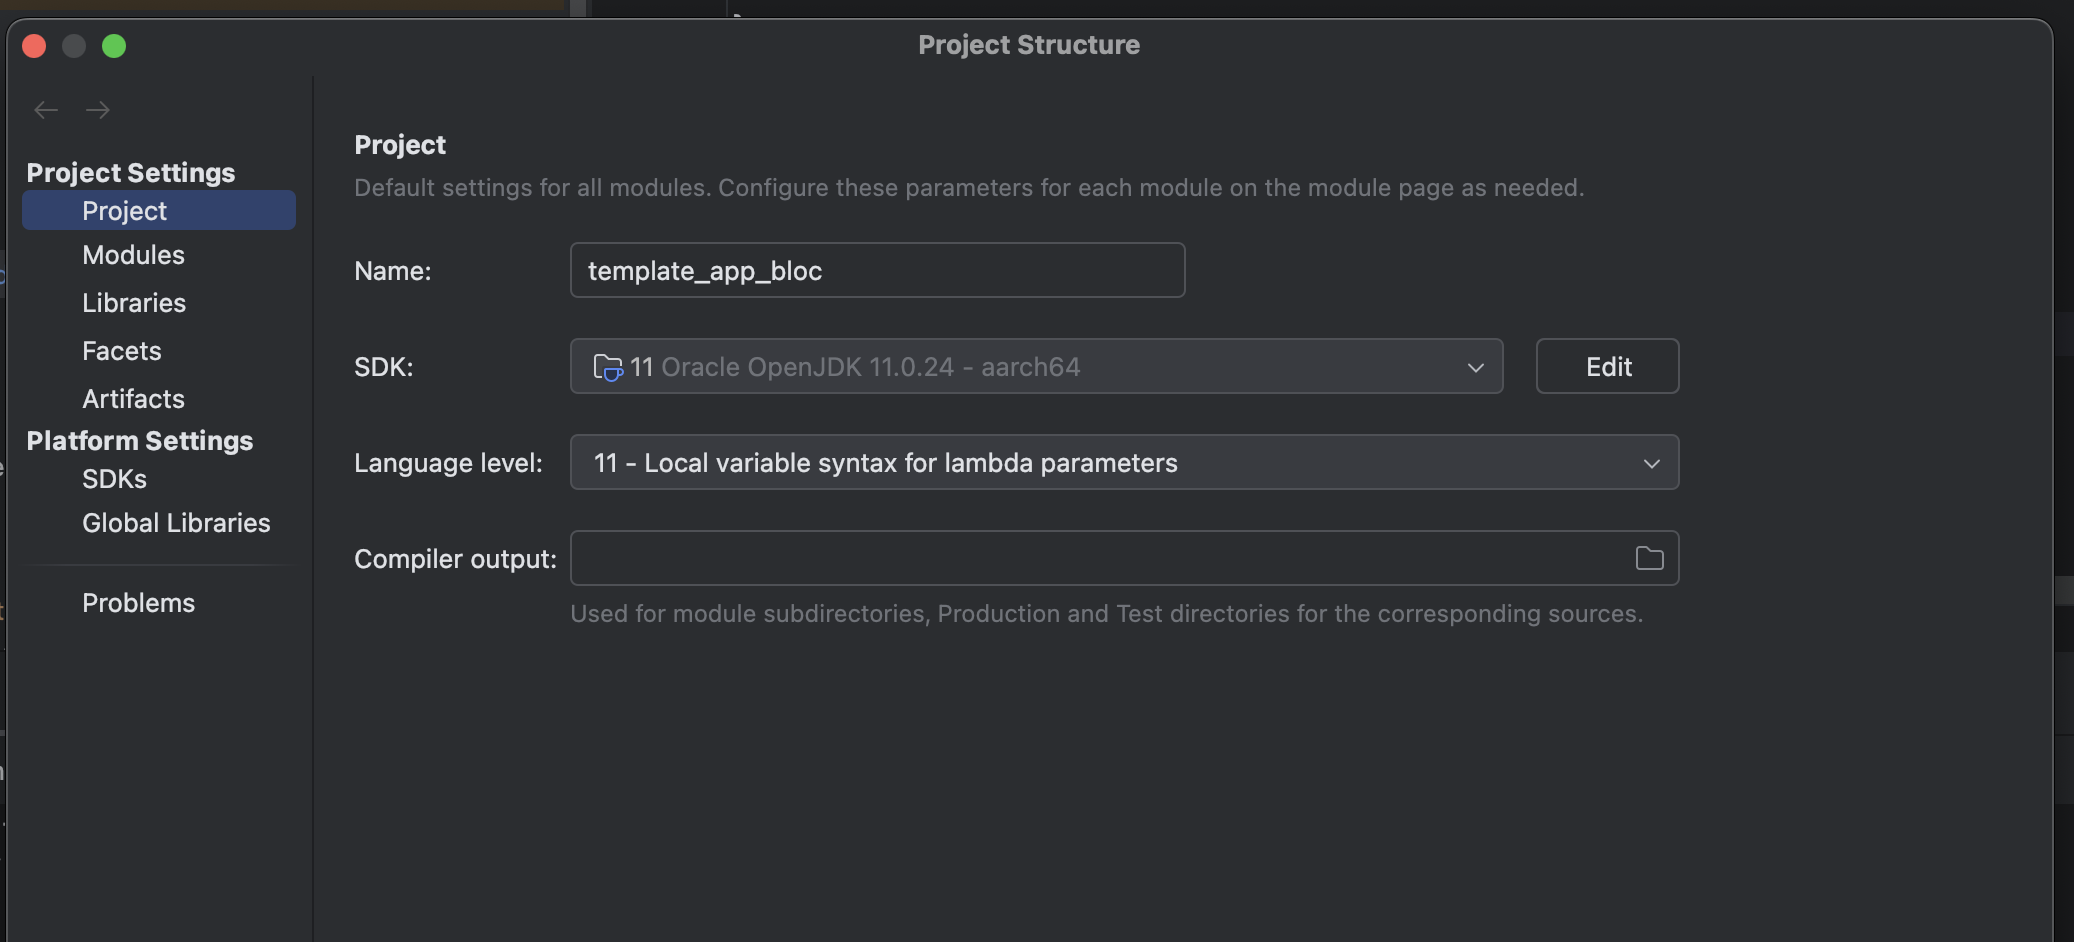
Task: Open the SDK combo box showing OpenJDK 11.0.24
Action: pos(1036,366)
